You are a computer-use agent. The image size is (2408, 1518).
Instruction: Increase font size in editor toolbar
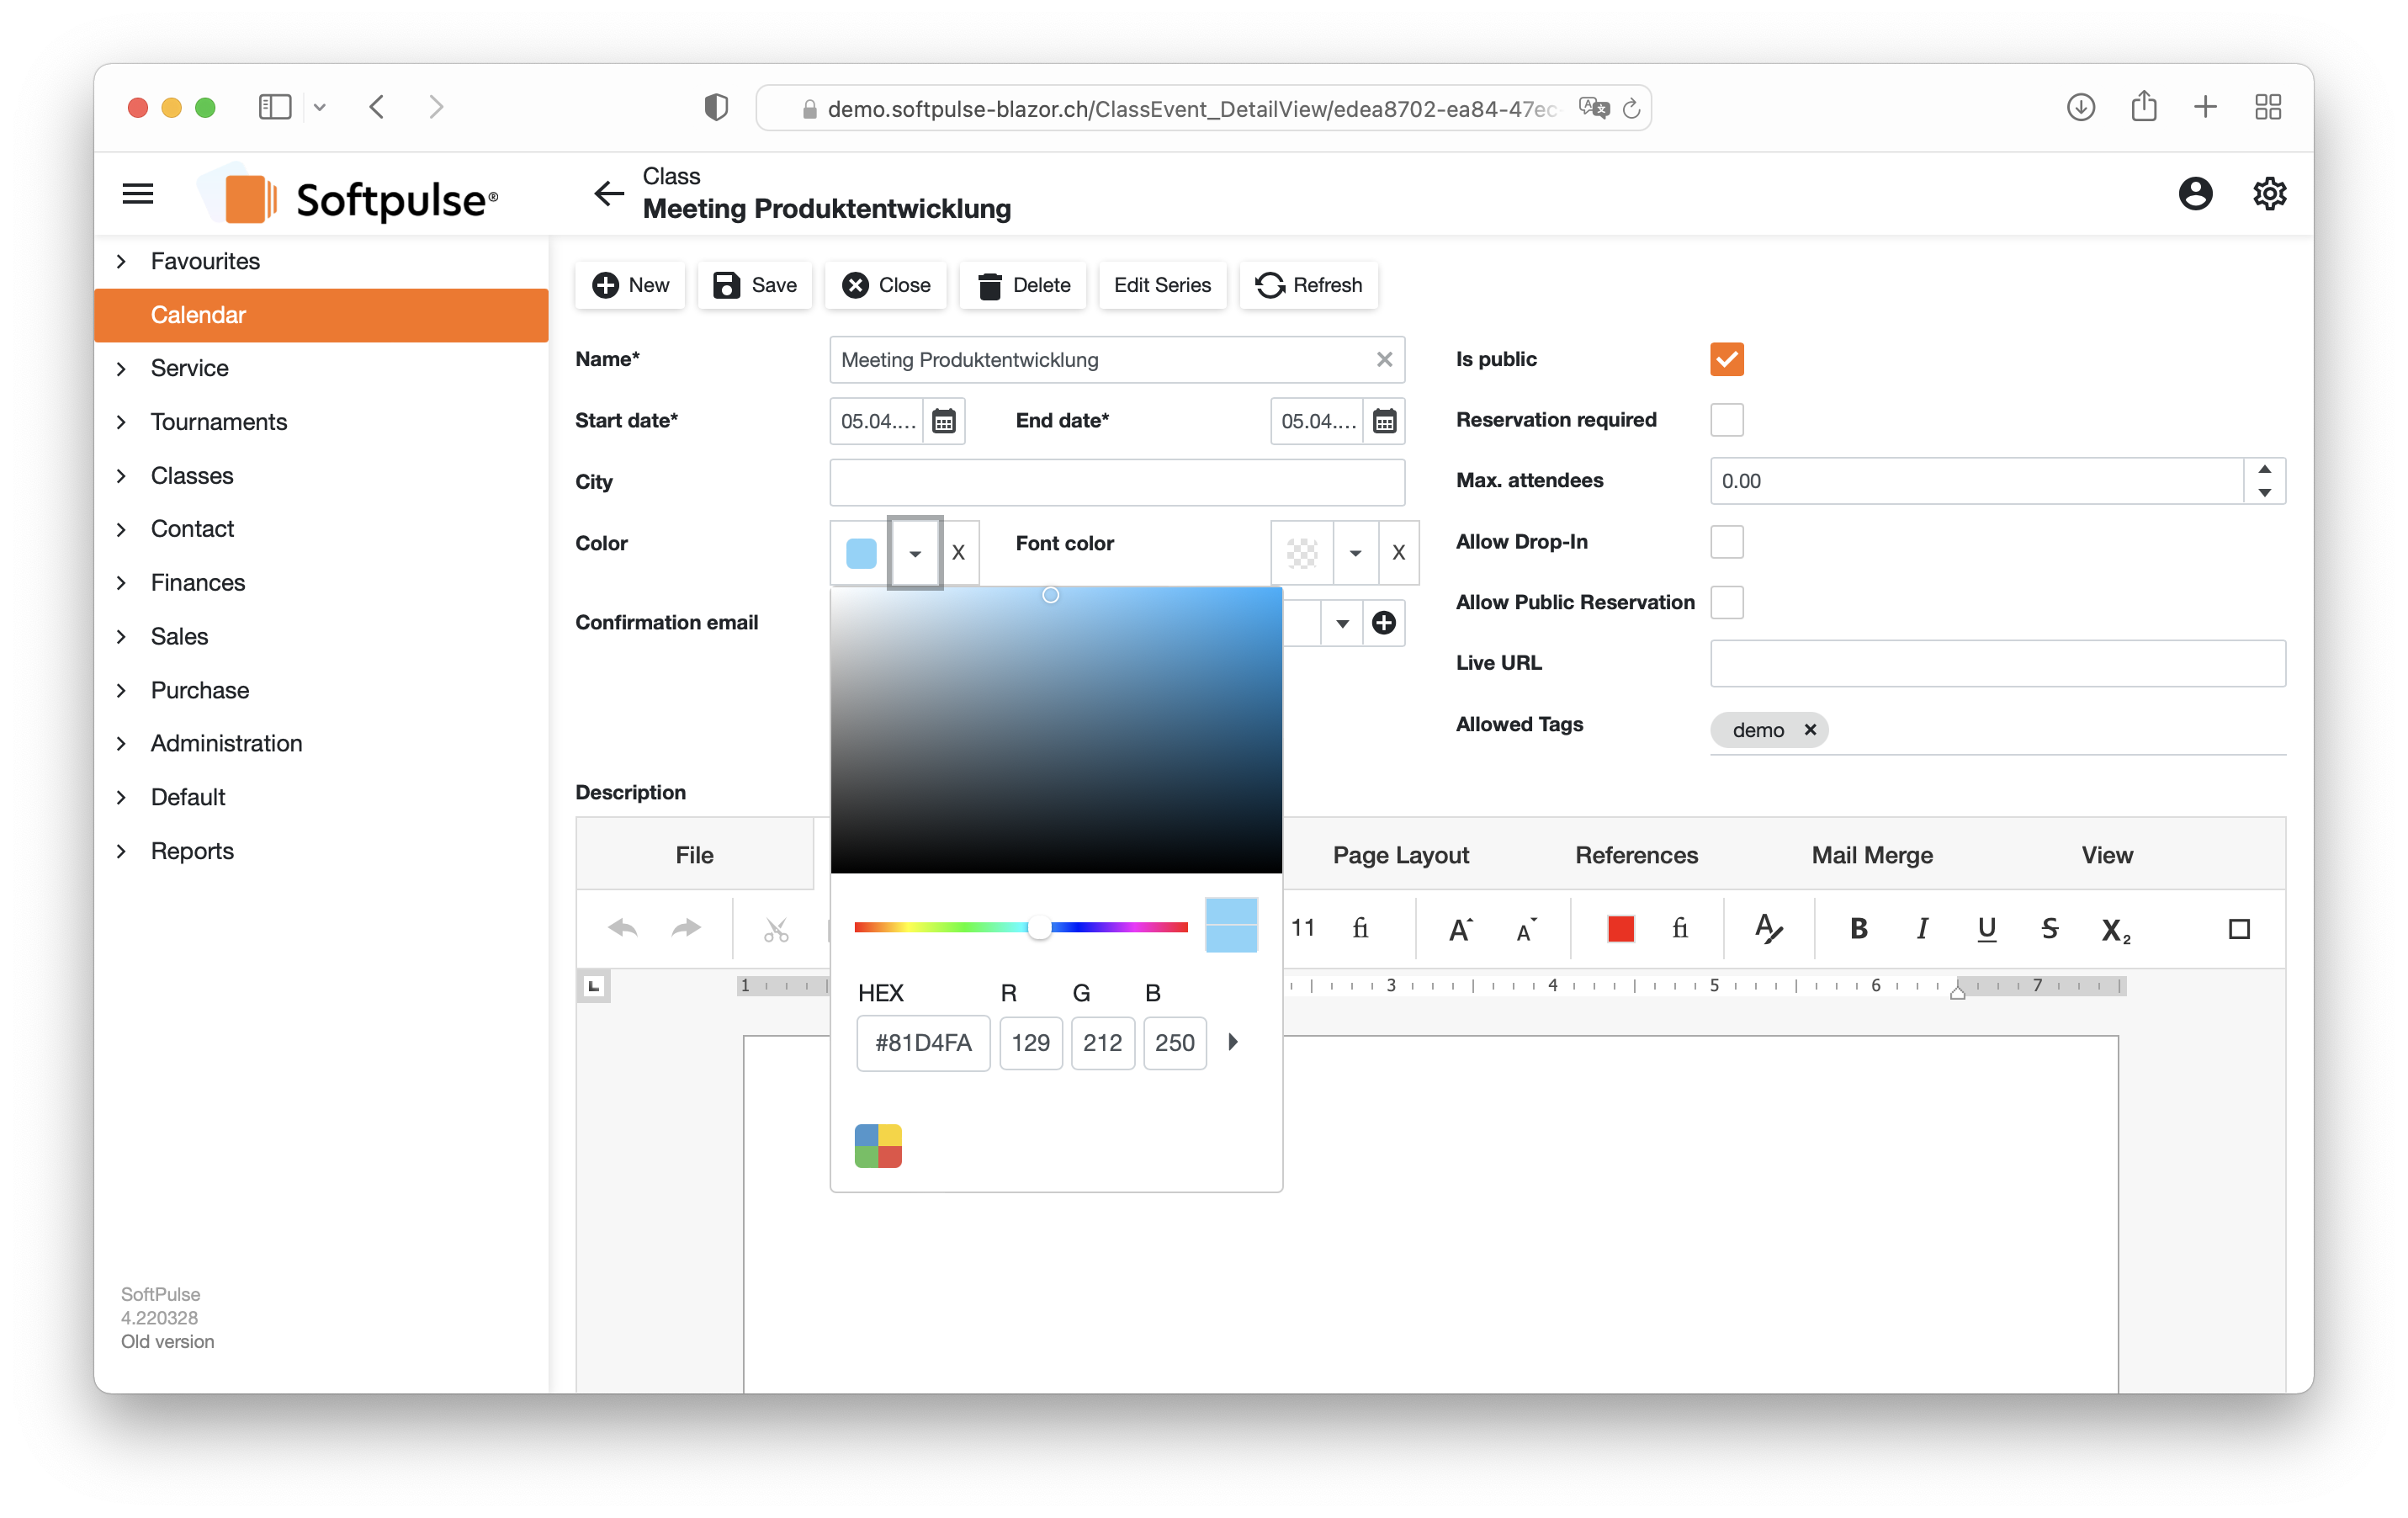[1461, 929]
